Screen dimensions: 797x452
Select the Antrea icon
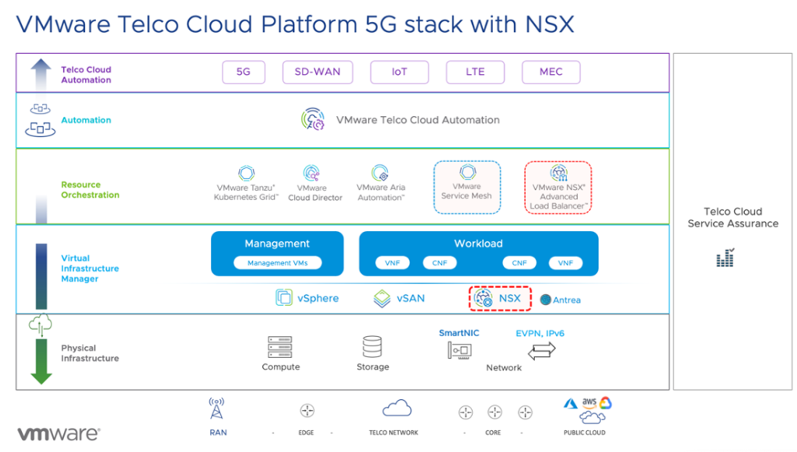point(545,299)
